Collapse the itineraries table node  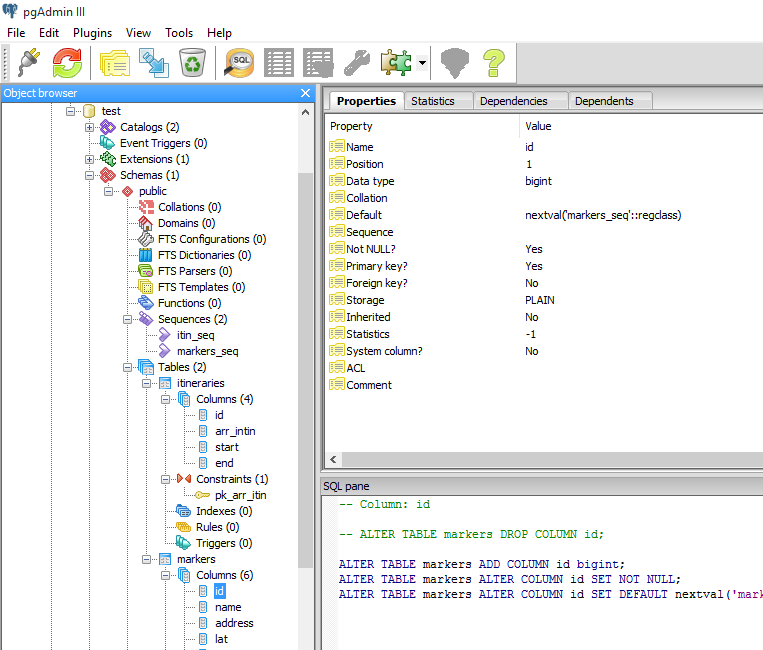(146, 383)
